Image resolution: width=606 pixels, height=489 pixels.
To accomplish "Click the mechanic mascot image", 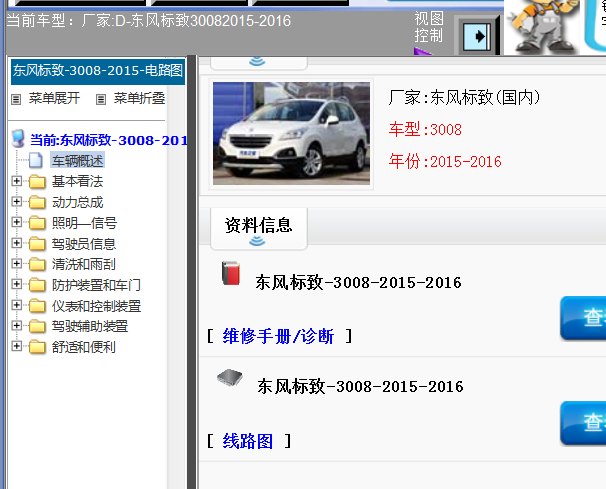I will [542, 27].
